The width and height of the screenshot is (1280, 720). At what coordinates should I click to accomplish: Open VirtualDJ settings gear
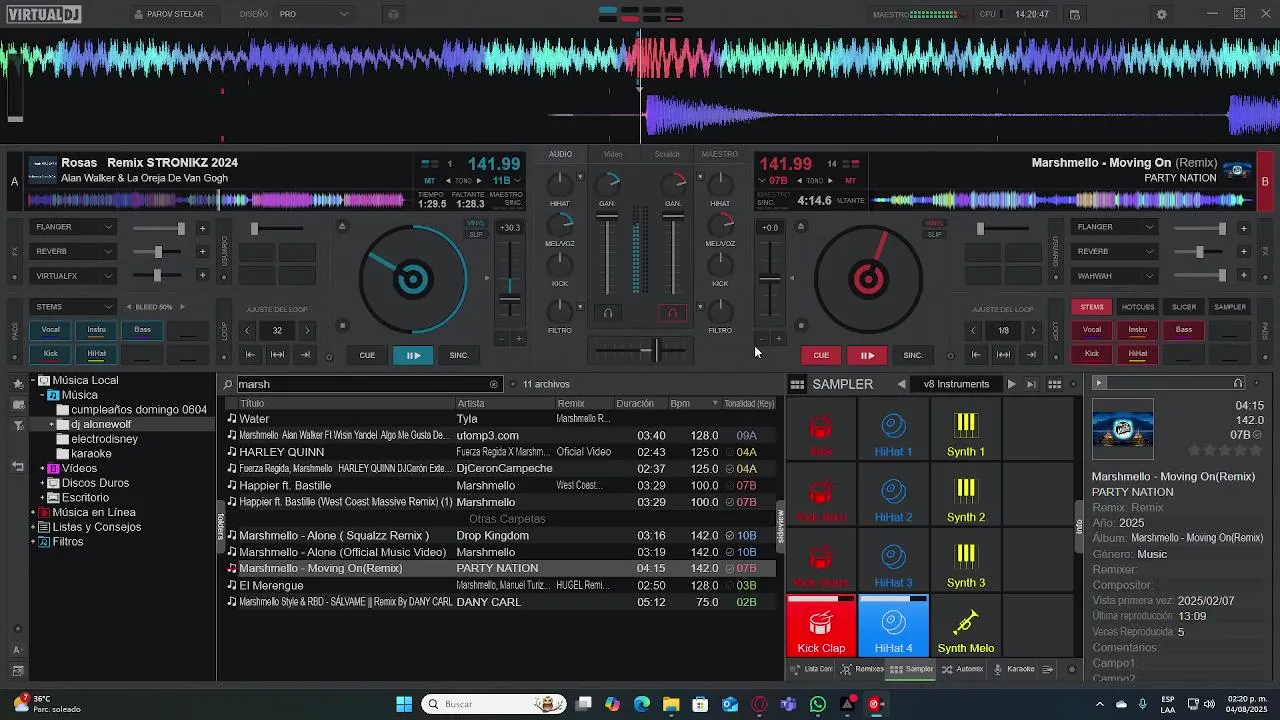(1161, 14)
